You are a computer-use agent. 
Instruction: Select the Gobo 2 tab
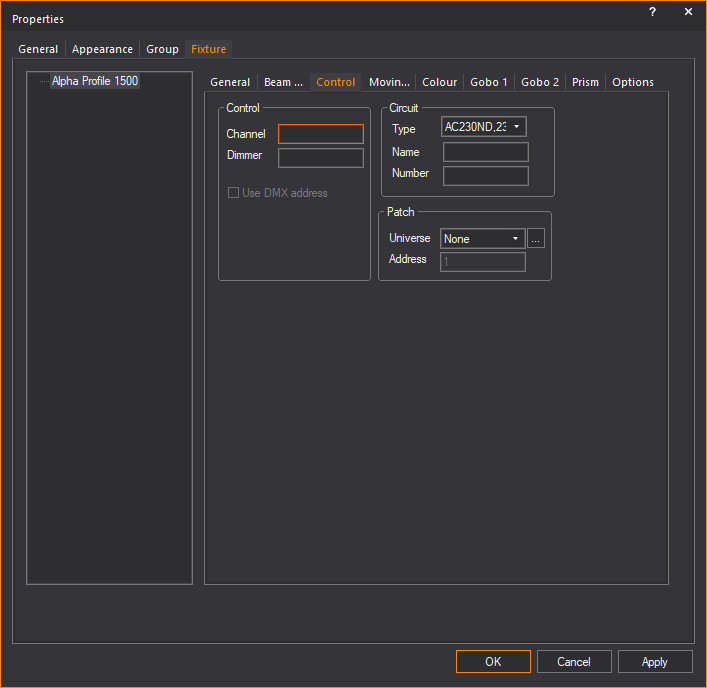click(x=540, y=82)
